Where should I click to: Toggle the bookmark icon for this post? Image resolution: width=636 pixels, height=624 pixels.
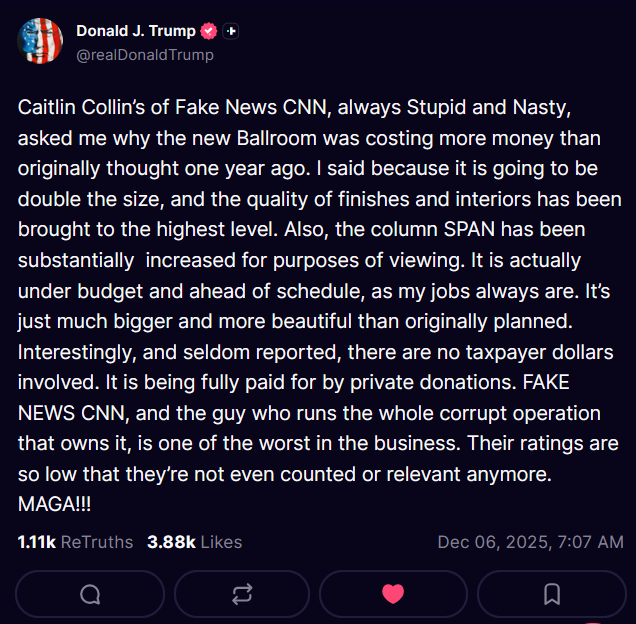tap(551, 594)
